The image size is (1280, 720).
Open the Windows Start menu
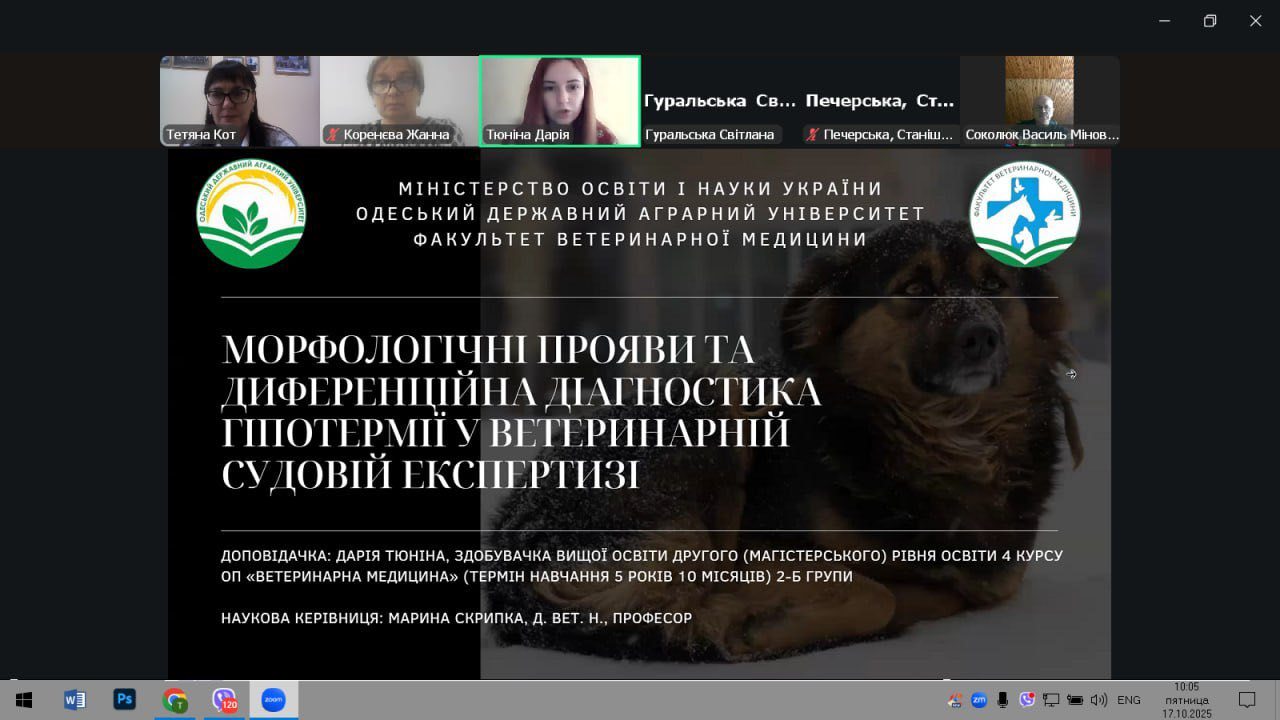pos(24,700)
